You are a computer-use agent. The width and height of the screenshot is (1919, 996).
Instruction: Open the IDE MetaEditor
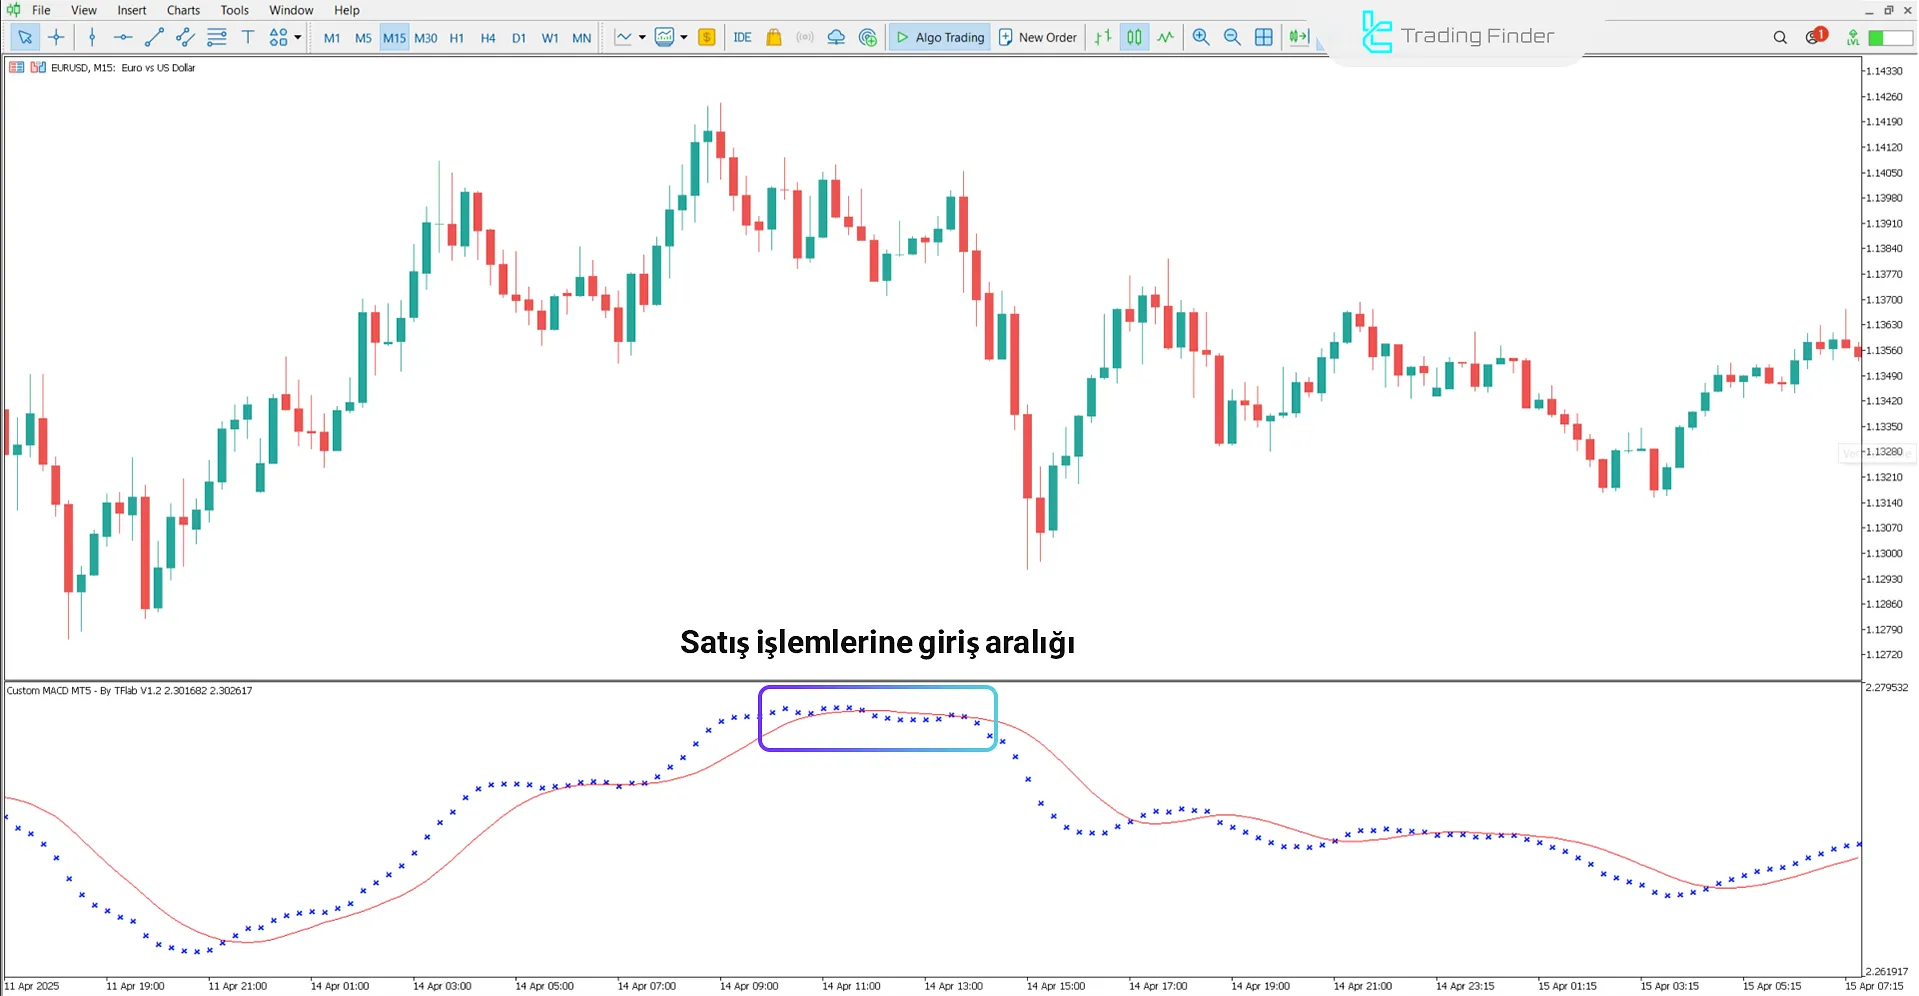(x=742, y=37)
